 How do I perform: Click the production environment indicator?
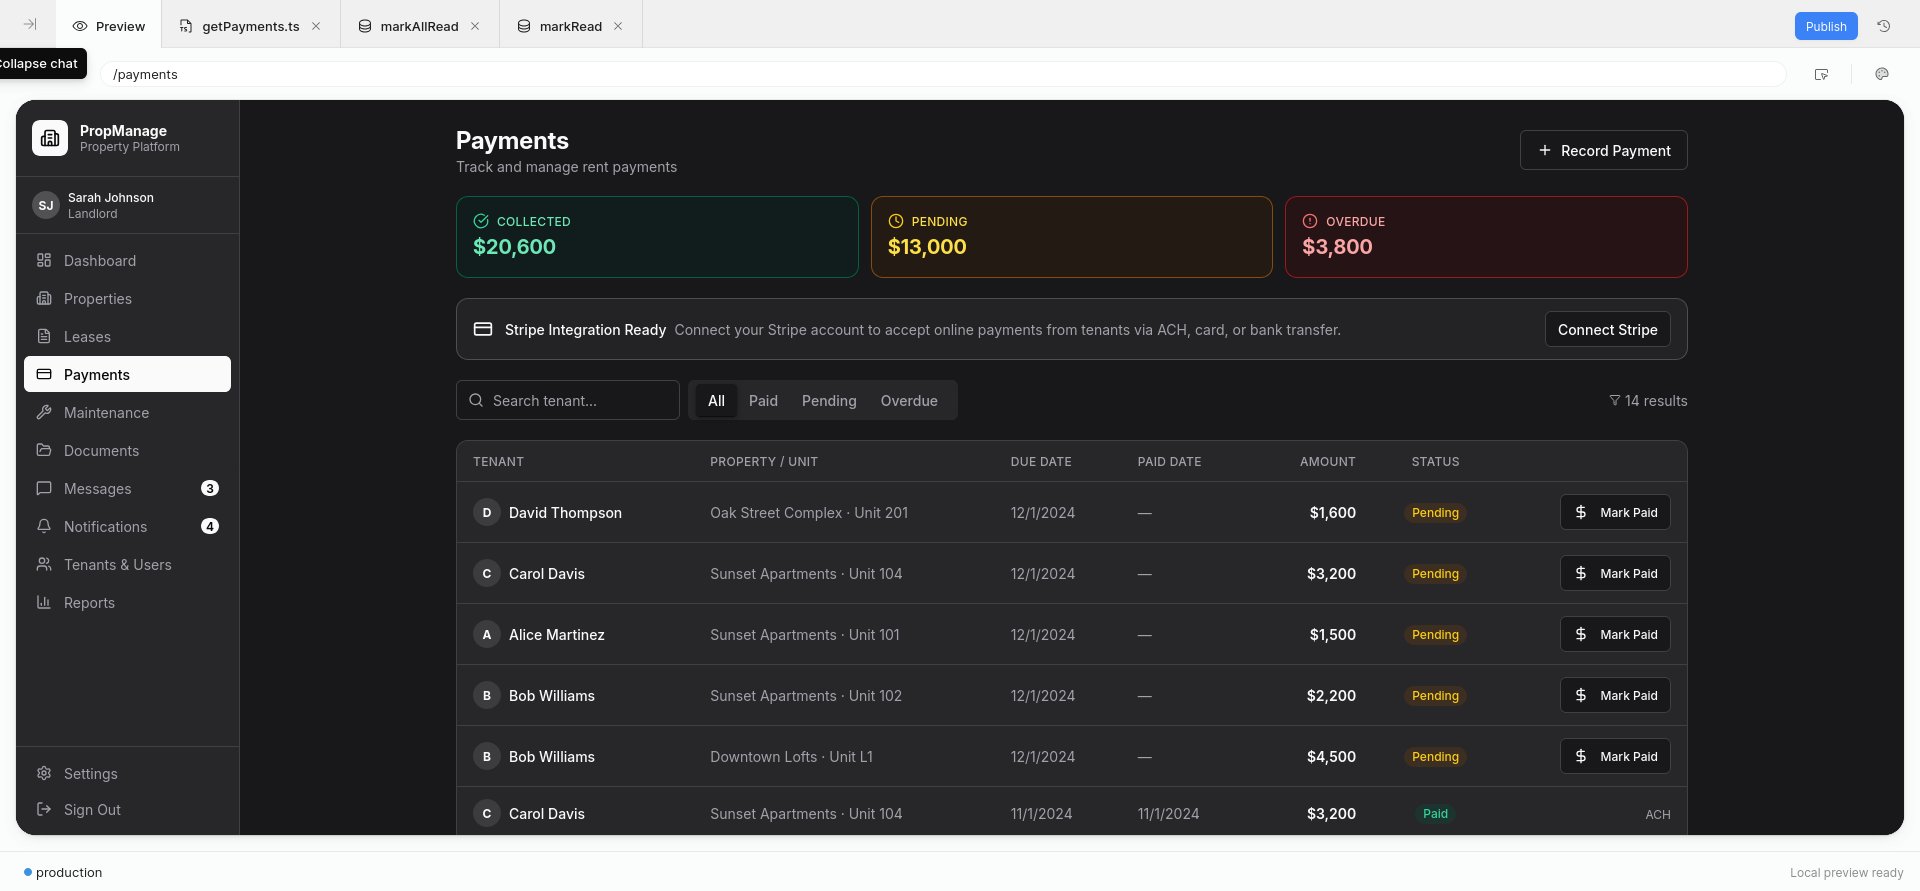[x=63, y=872]
